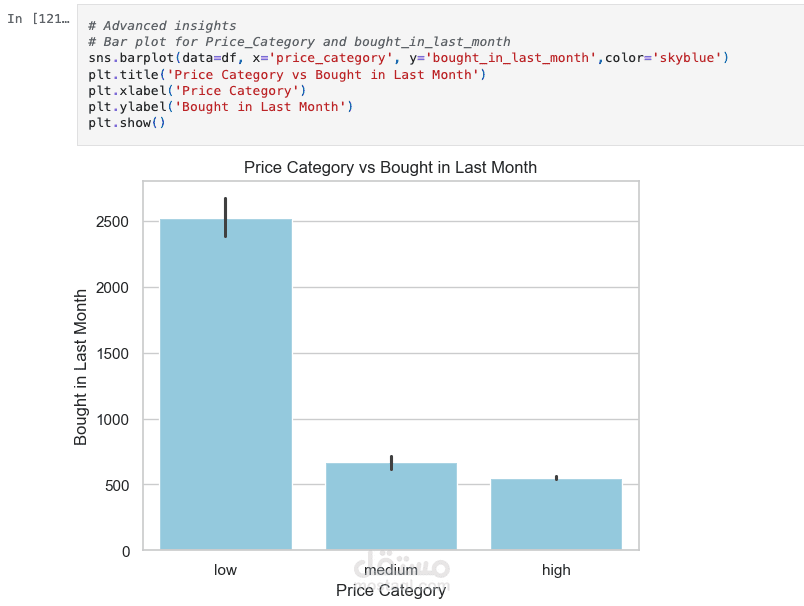804x606 pixels.
Task: Click the plt.show() code line
Action: click(126, 122)
